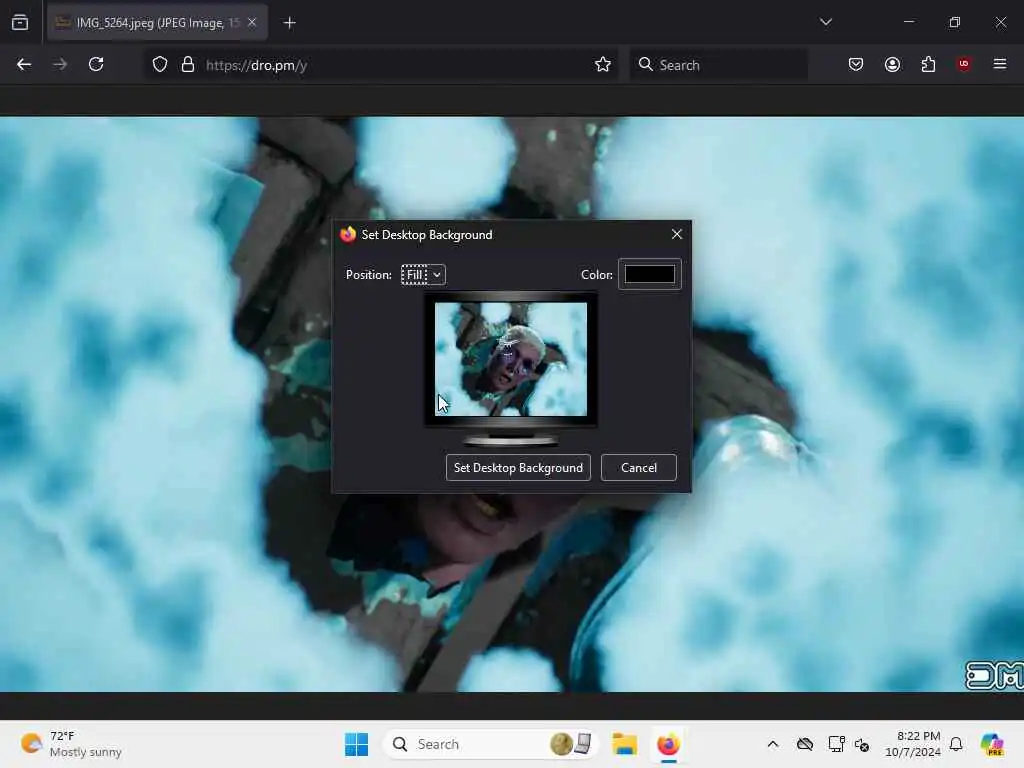1024x768 pixels.
Task: Launch Copilot preview from taskbar
Action: [992, 744]
